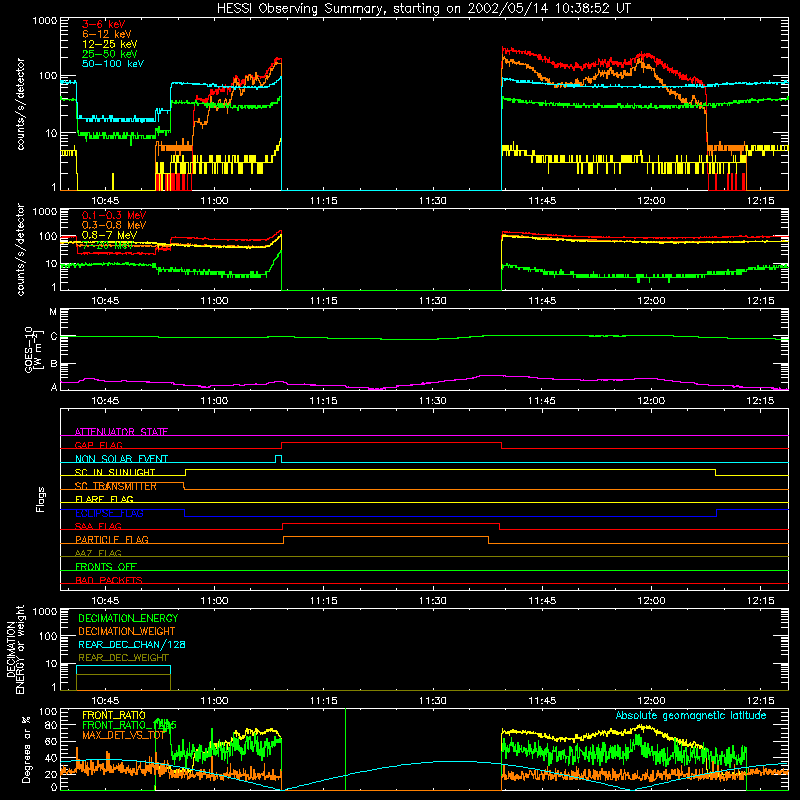Viewport: 800px width, 800px height.
Task: Click the 10:45 time label under GOES plot
Action: coord(105,401)
